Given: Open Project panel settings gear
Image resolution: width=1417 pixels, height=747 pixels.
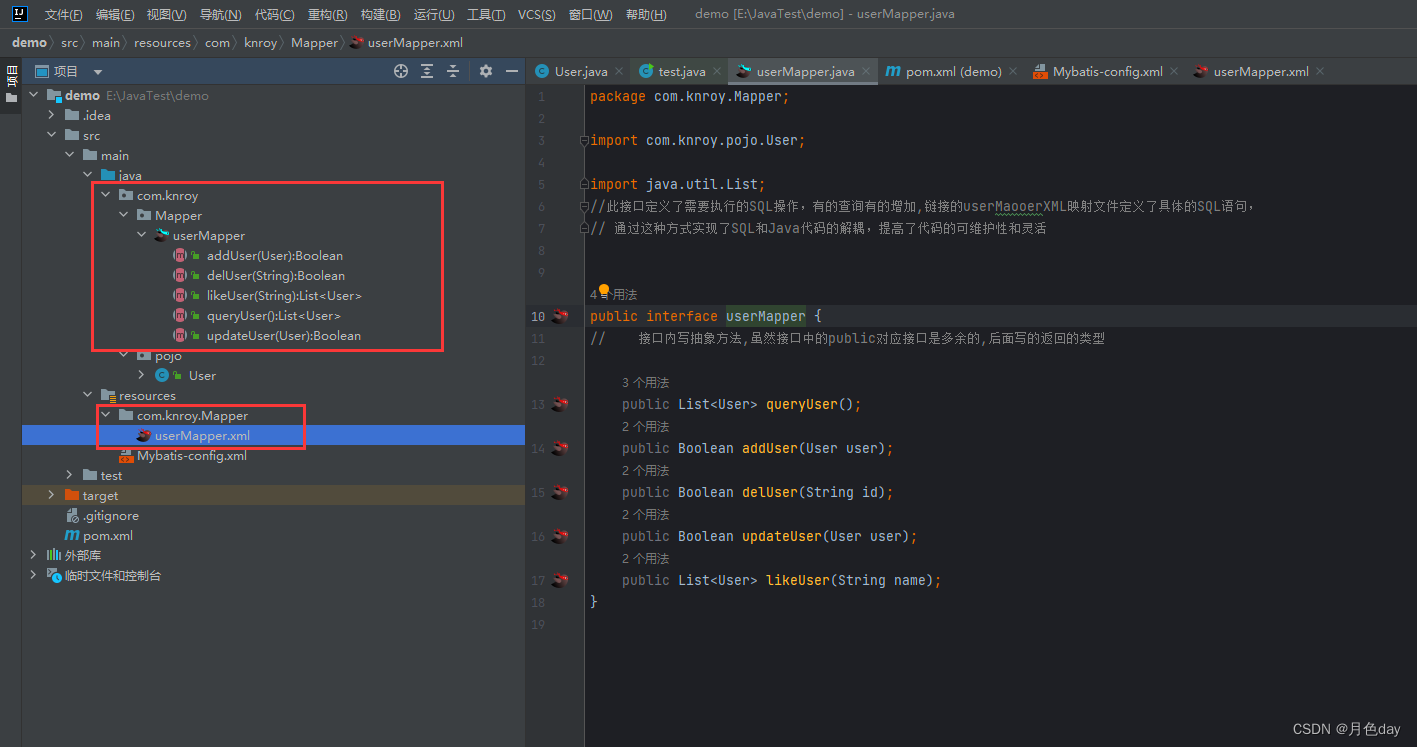Looking at the screenshot, I should pyautogui.click(x=486, y=71).
